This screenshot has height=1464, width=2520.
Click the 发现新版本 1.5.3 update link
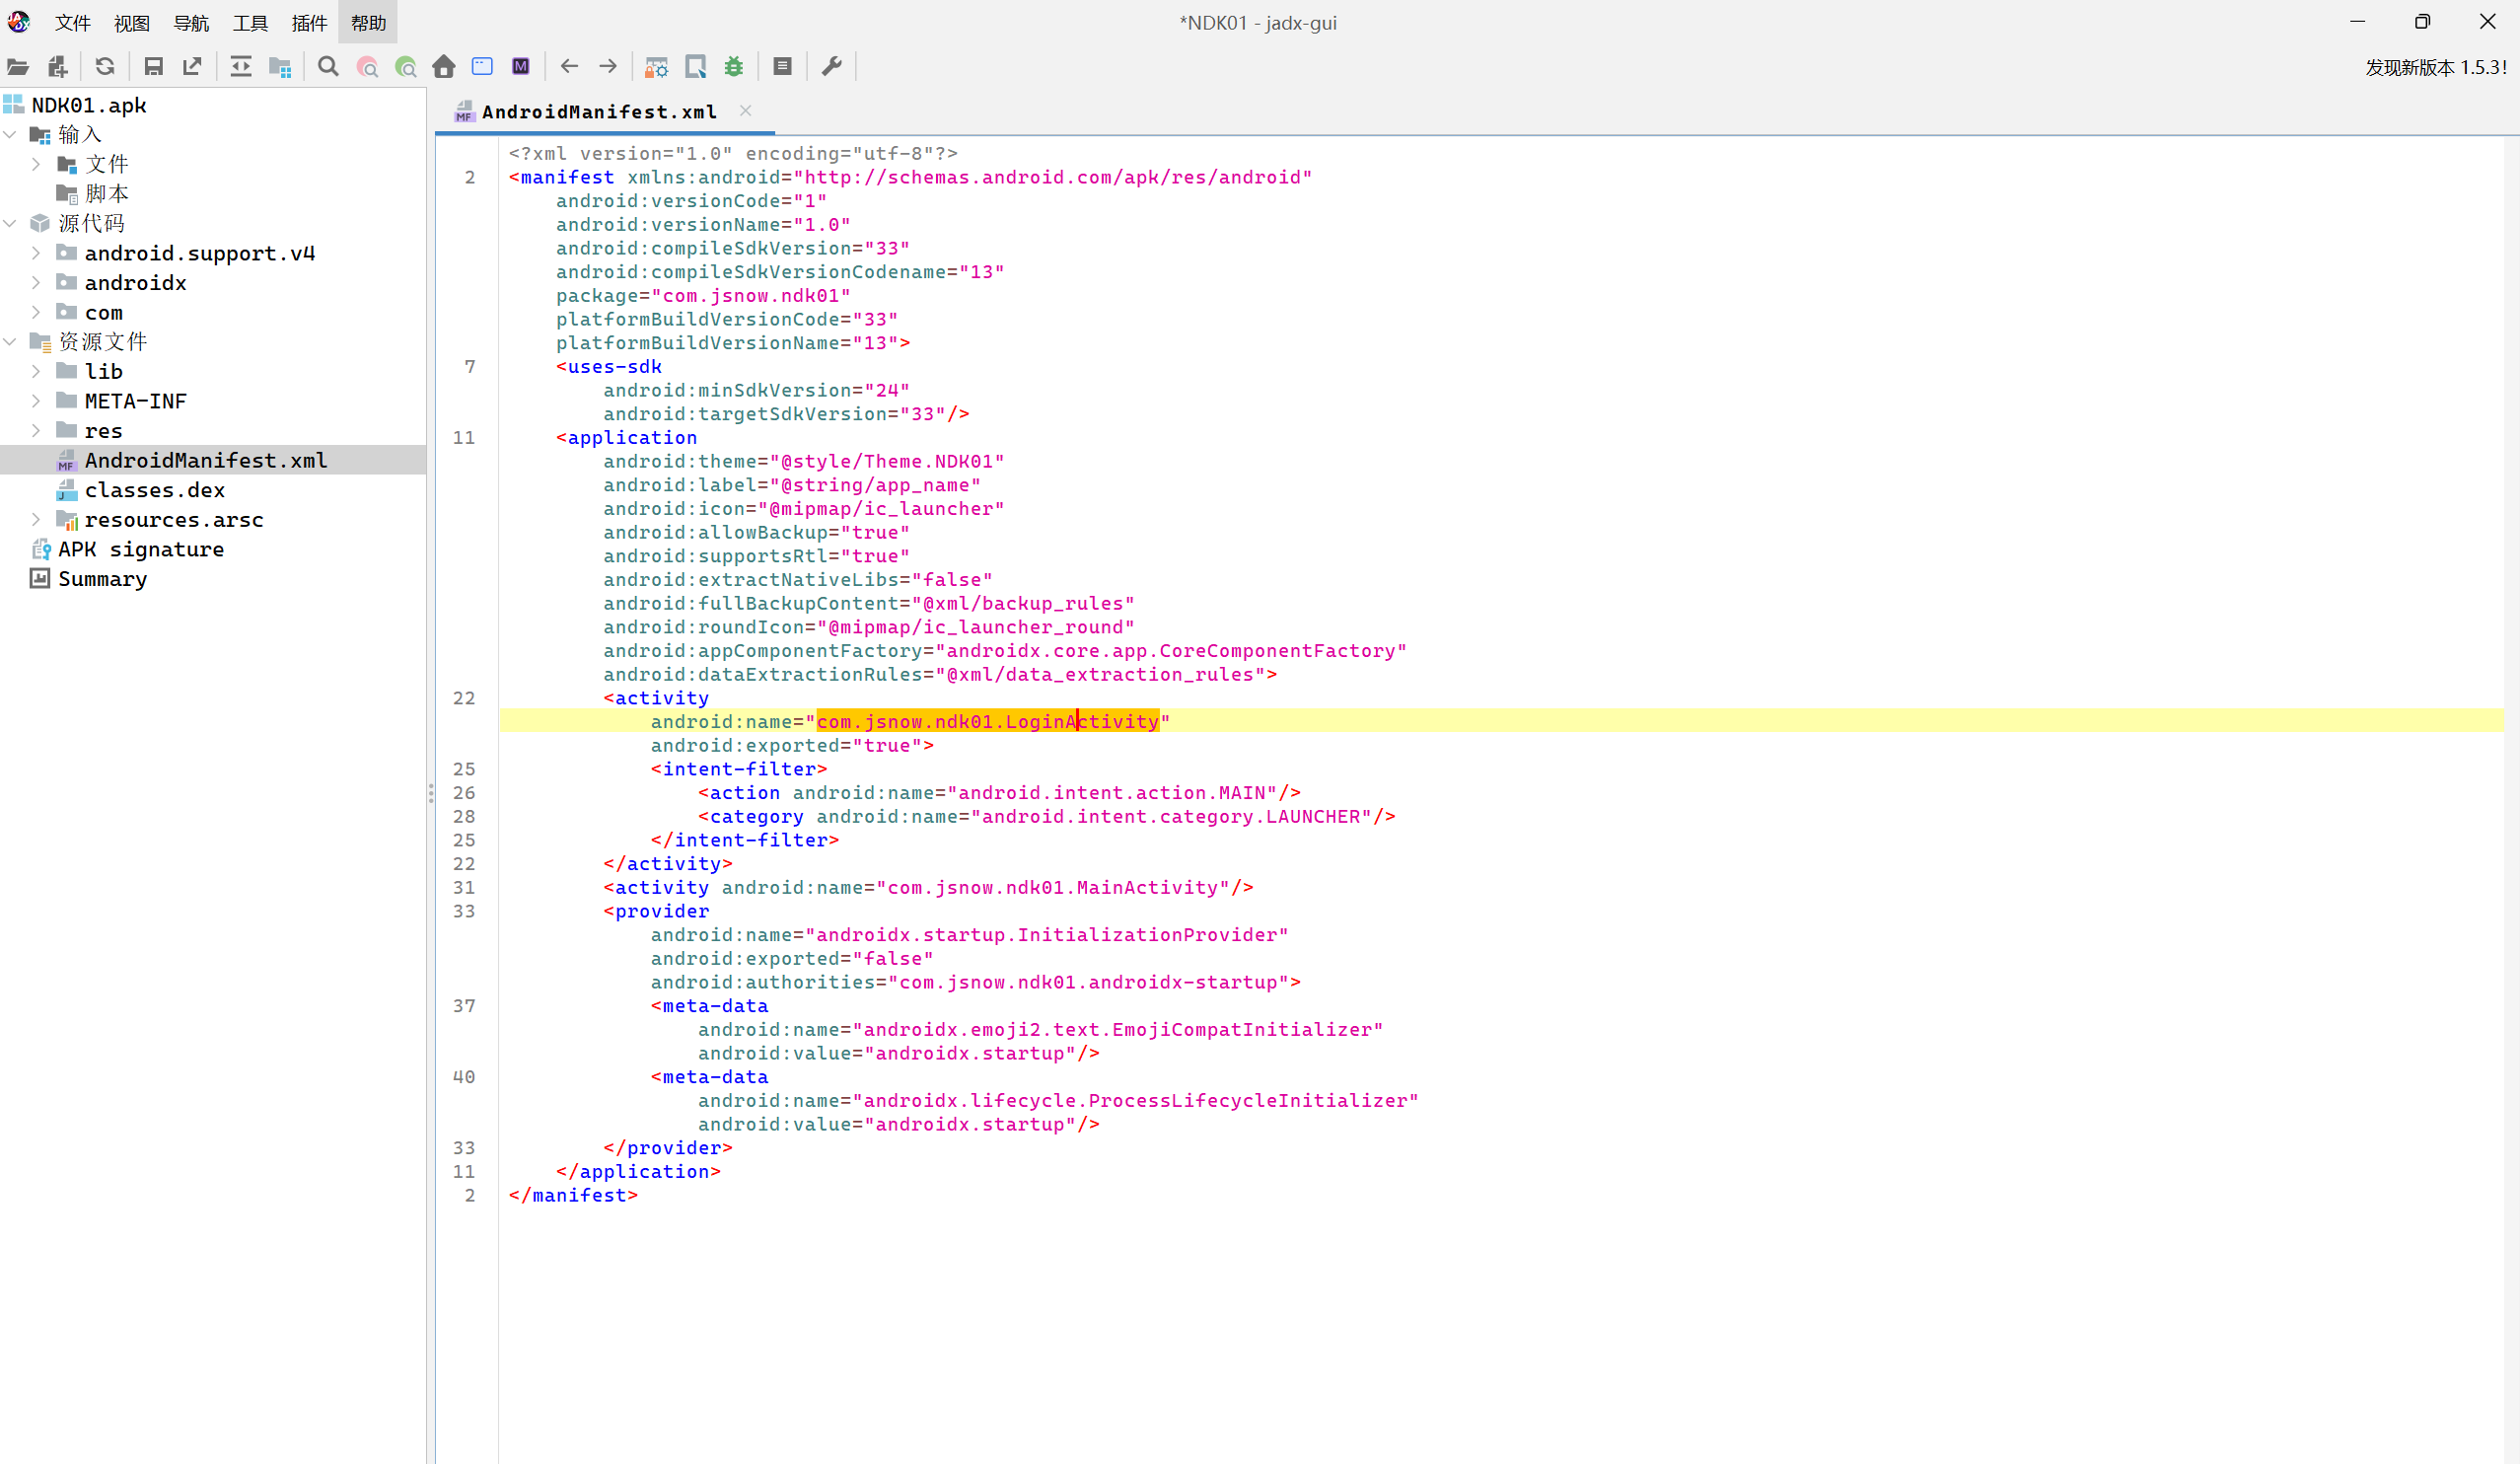(x=2435, y=68)
